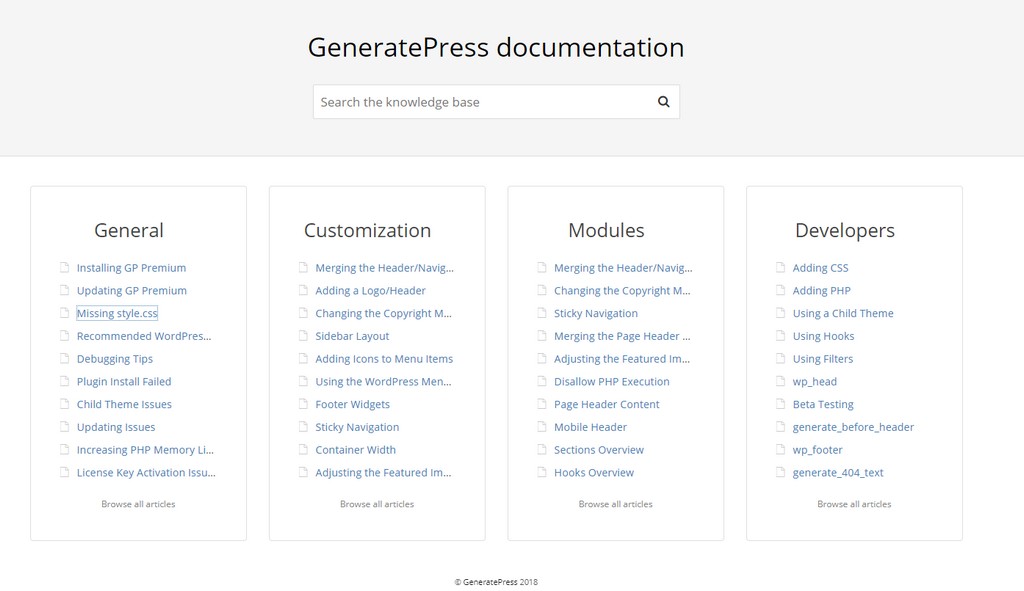Click document icon beside wp_head

pyautogui.click(x=780, y=381)
